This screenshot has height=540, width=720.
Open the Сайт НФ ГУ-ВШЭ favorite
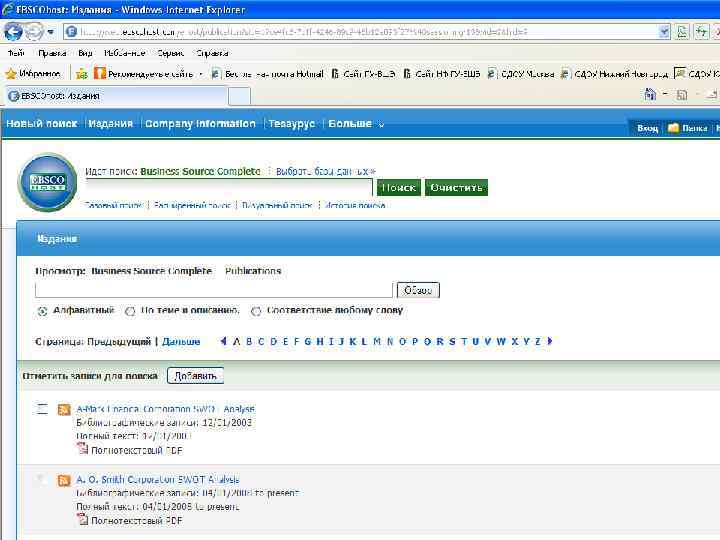pyautogui.click(x=442, y=73)
